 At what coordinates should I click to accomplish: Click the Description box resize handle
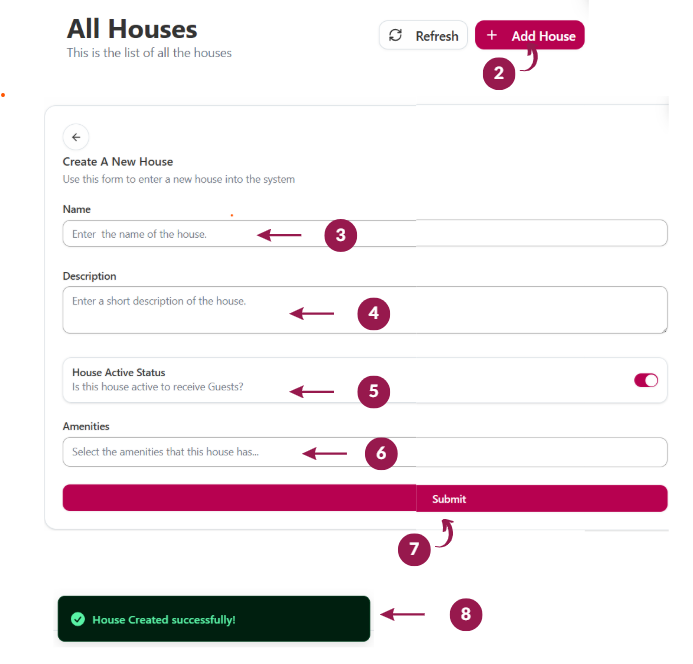662,328
